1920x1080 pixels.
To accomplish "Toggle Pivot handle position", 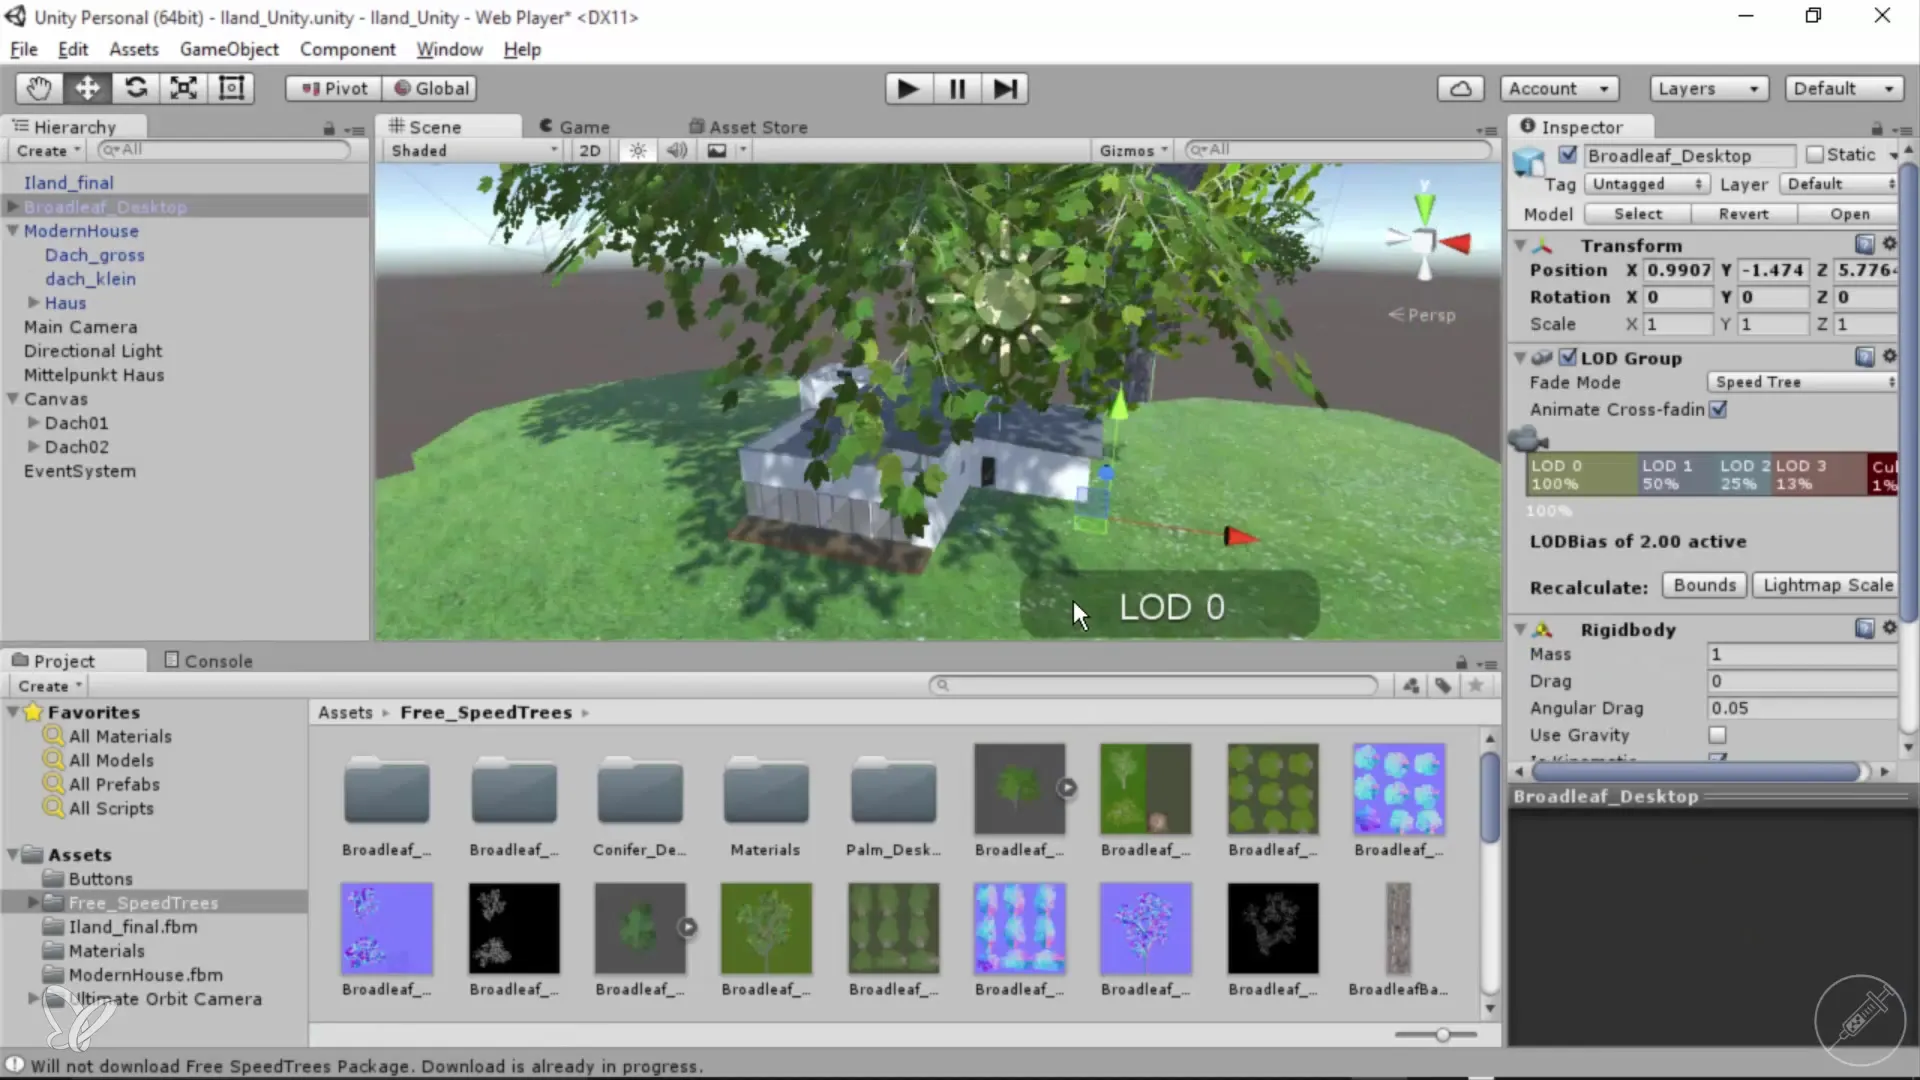I will [335, 88].
